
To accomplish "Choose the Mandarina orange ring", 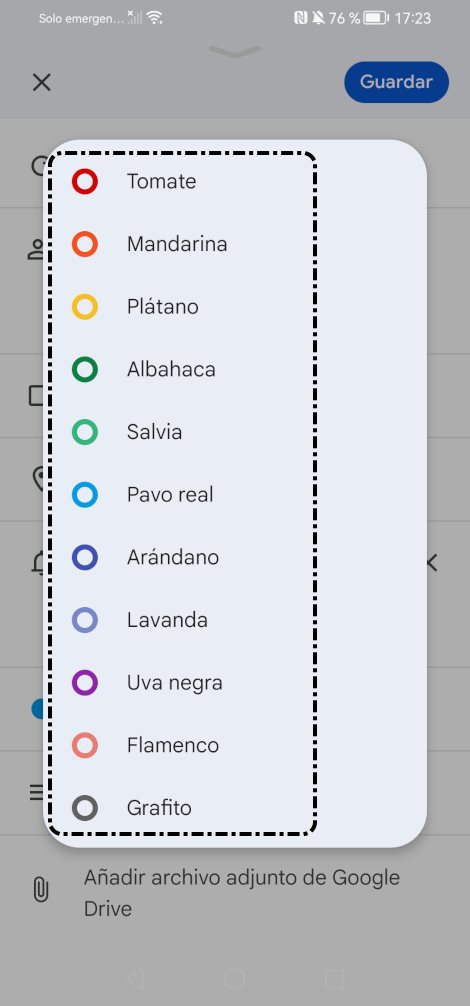I will click(x=85, y=244).
